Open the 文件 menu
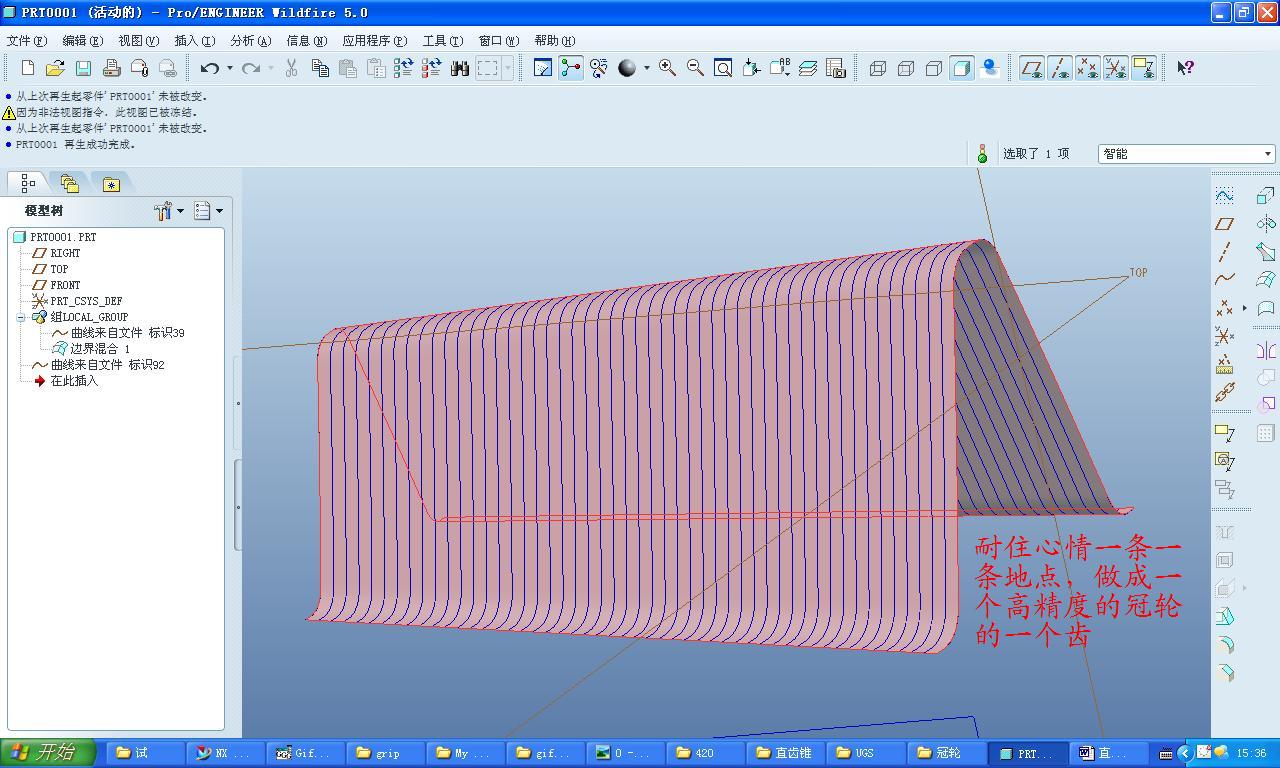 27,41
